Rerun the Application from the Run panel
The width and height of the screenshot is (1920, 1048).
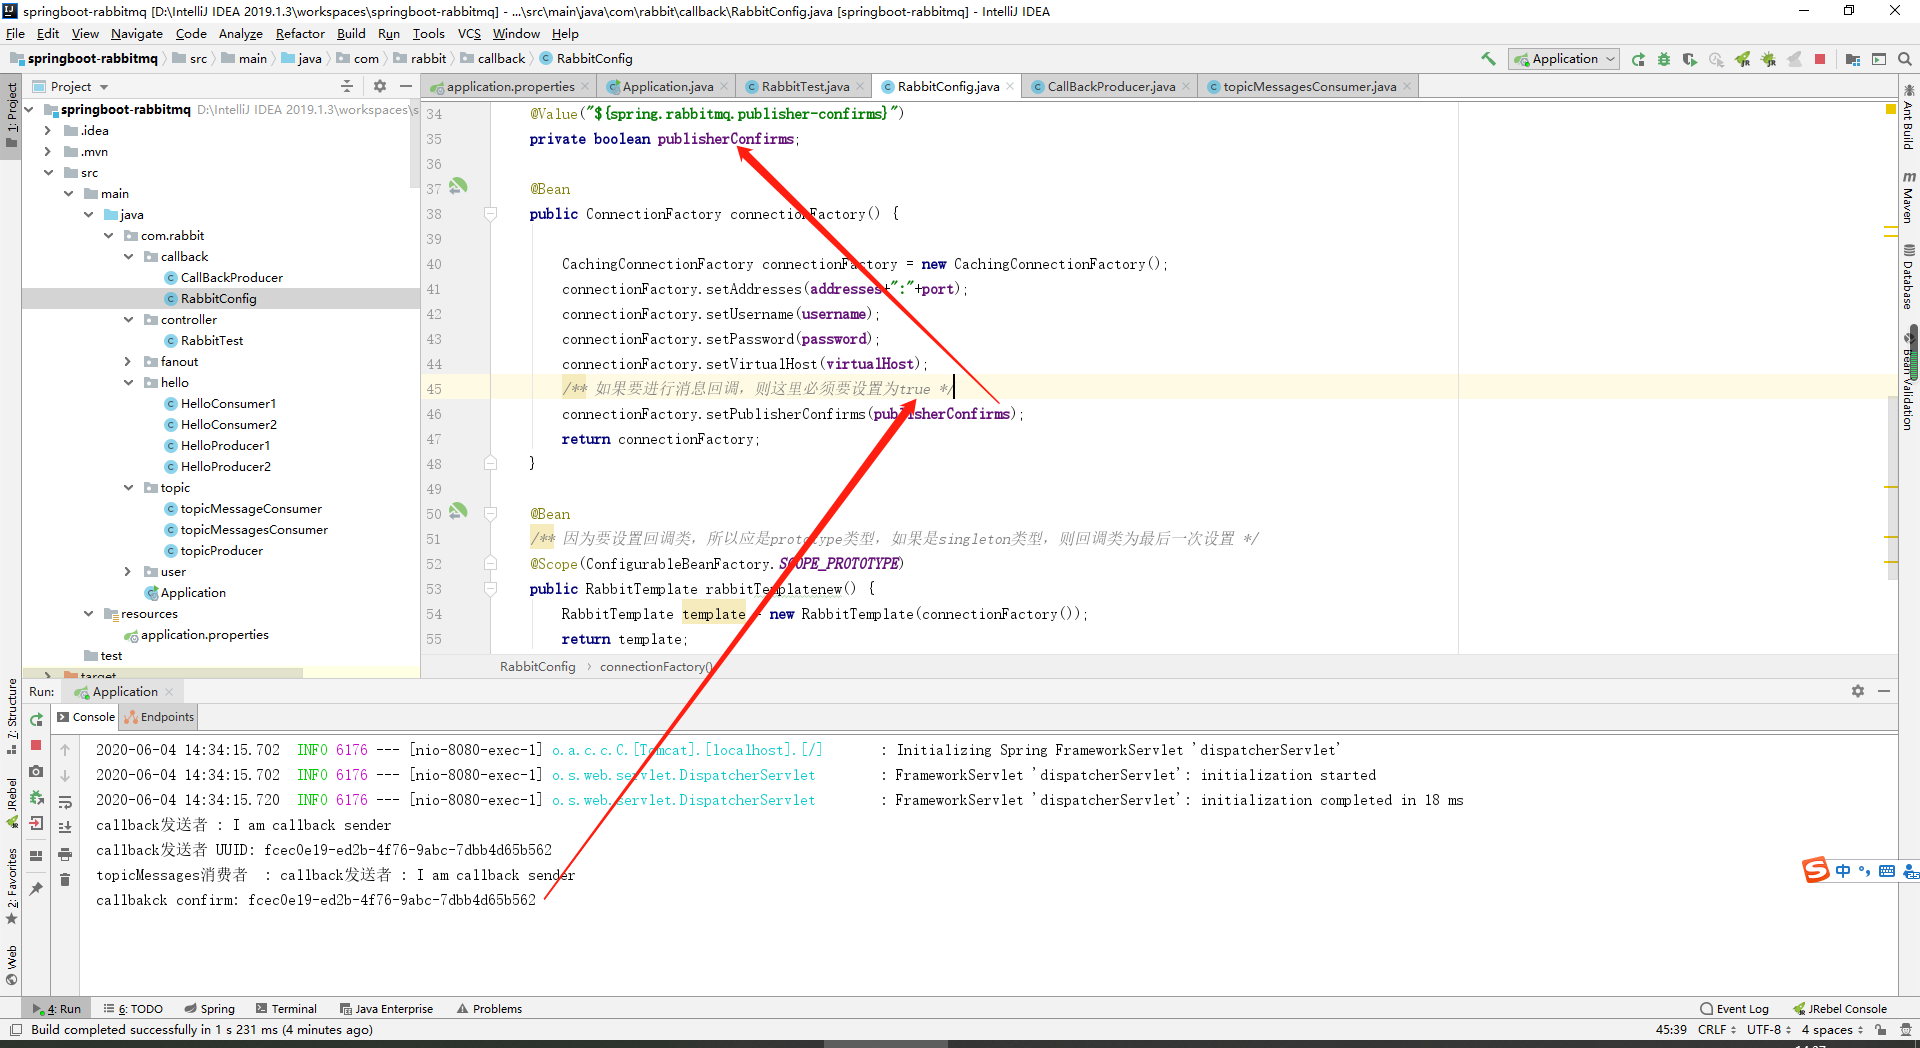[x=36, y=720]
